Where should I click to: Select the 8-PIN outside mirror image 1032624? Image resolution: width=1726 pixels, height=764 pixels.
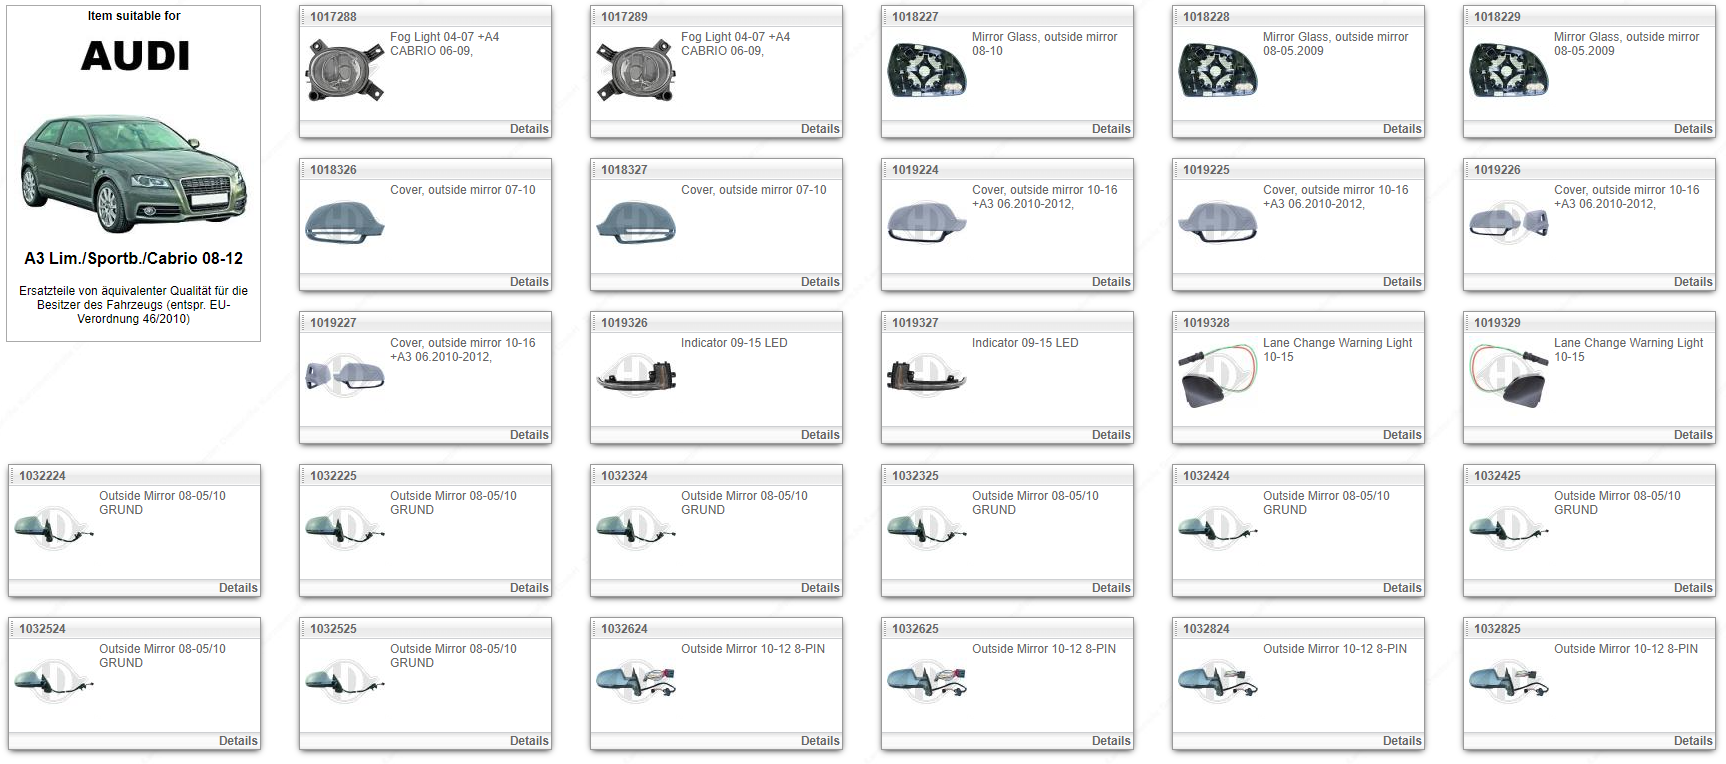[636, 682]
